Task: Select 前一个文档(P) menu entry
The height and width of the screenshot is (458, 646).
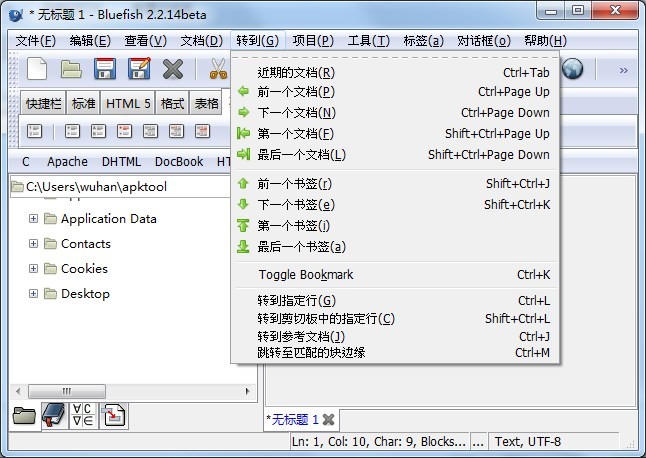Action: click(x=395, y=91)
